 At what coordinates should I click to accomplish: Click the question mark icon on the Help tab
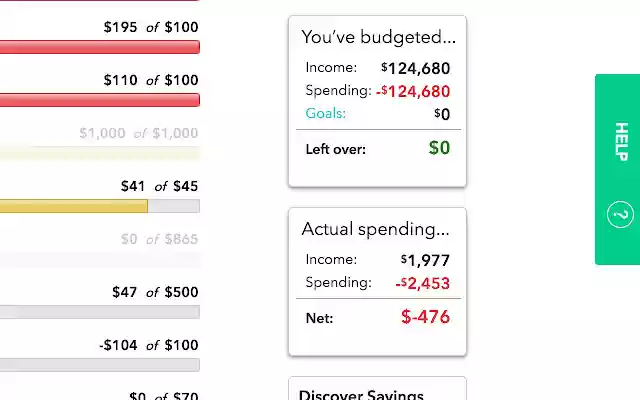click(x=620, y=215)
